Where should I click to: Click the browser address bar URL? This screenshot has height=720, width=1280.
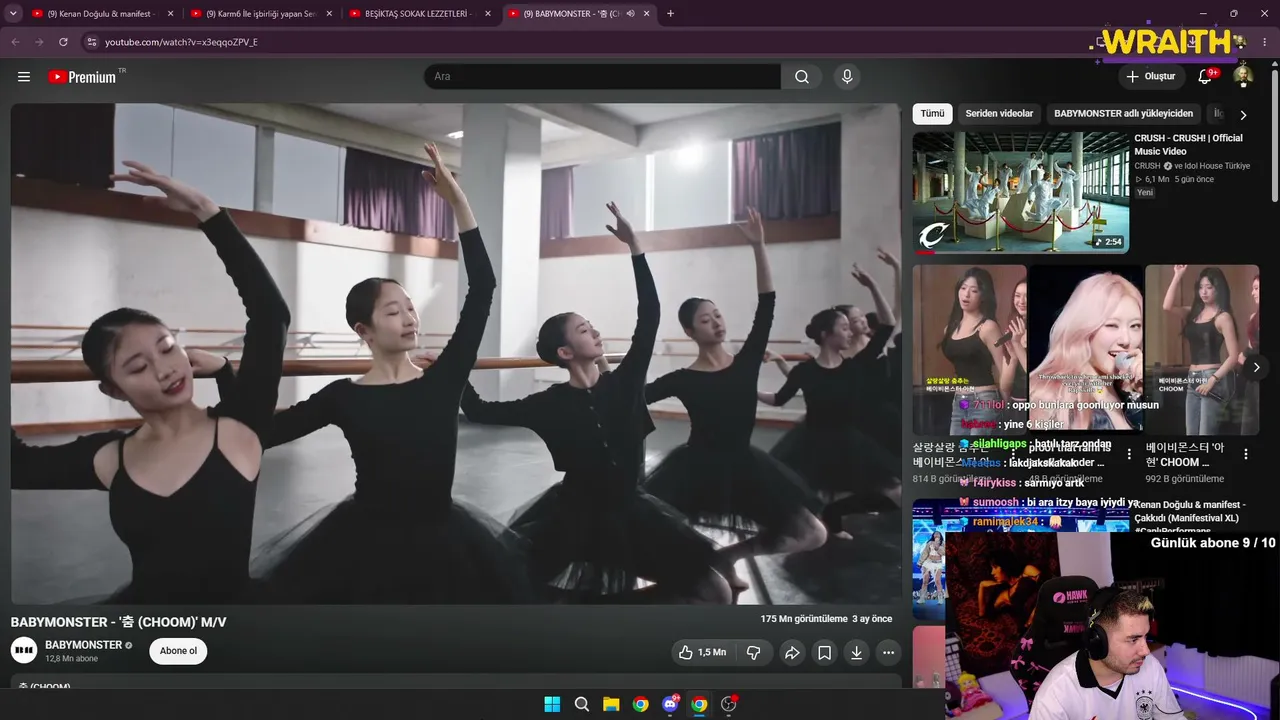(181, 42)
